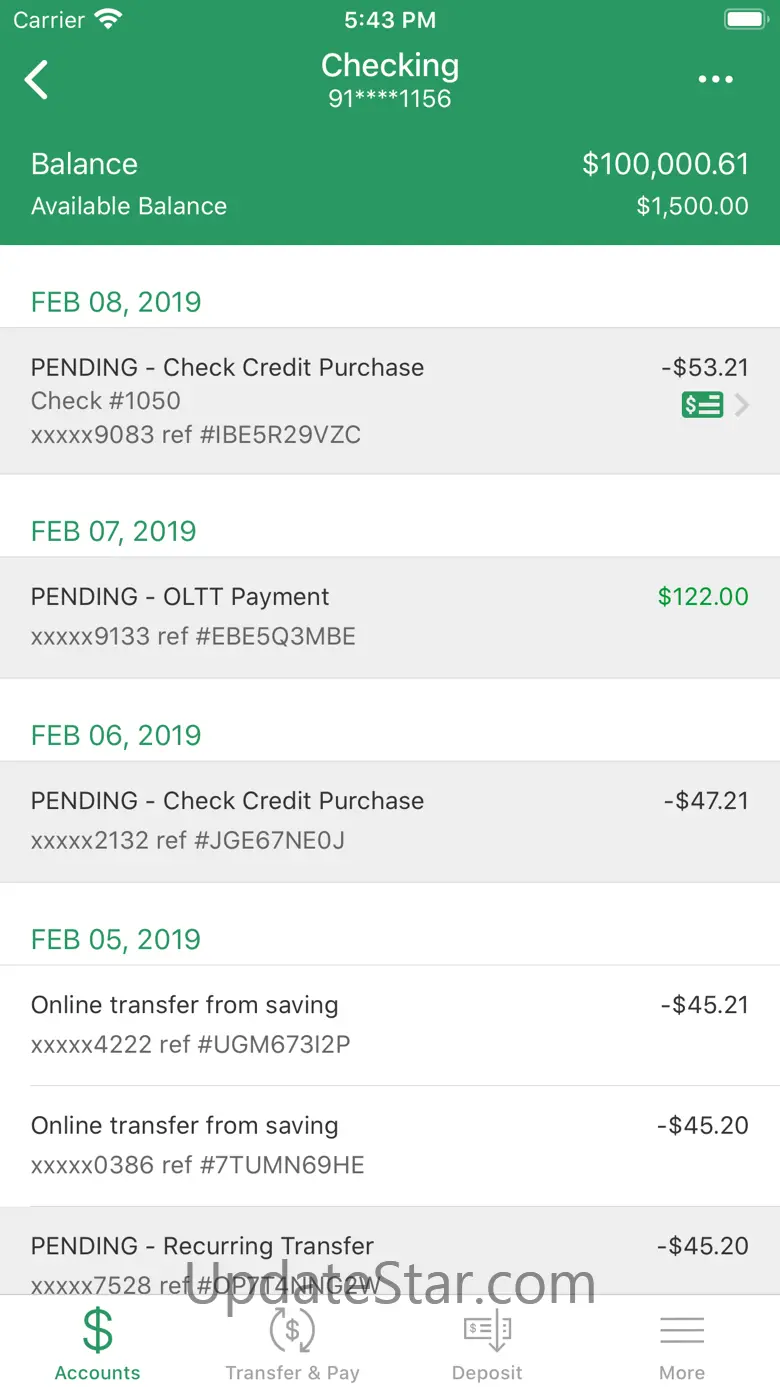The image size is (780, 1387).
Task: Tap the Deposit check icon
Action: click(x=487, y=1330)
